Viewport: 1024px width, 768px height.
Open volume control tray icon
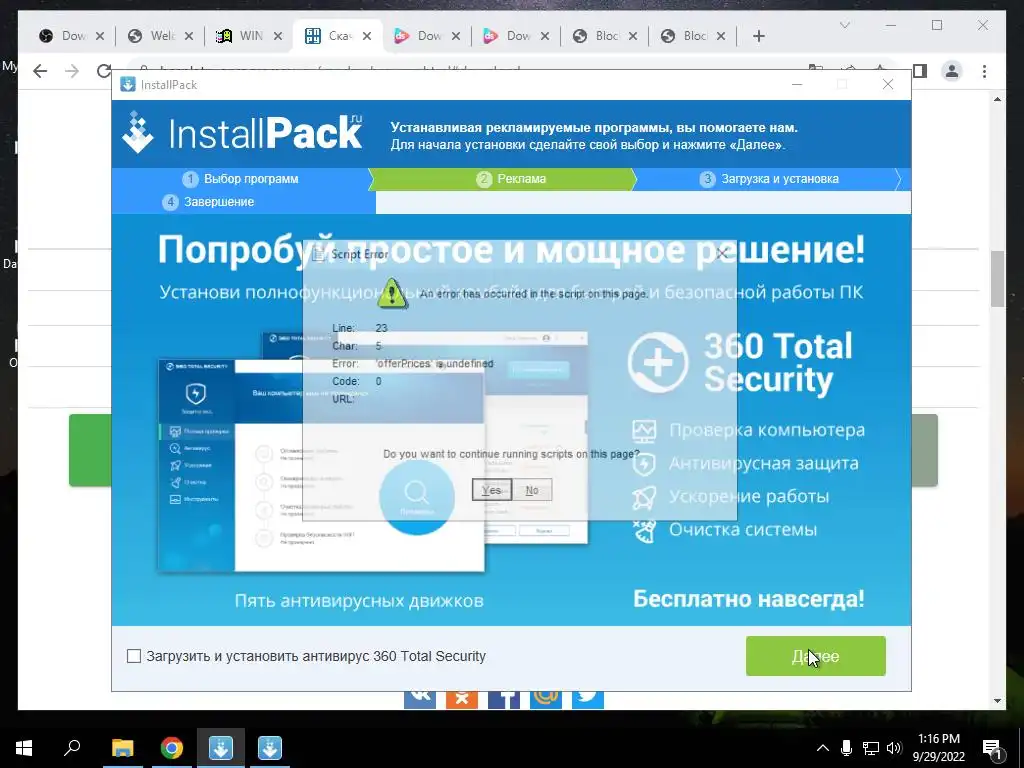click(x=894, y=748)
